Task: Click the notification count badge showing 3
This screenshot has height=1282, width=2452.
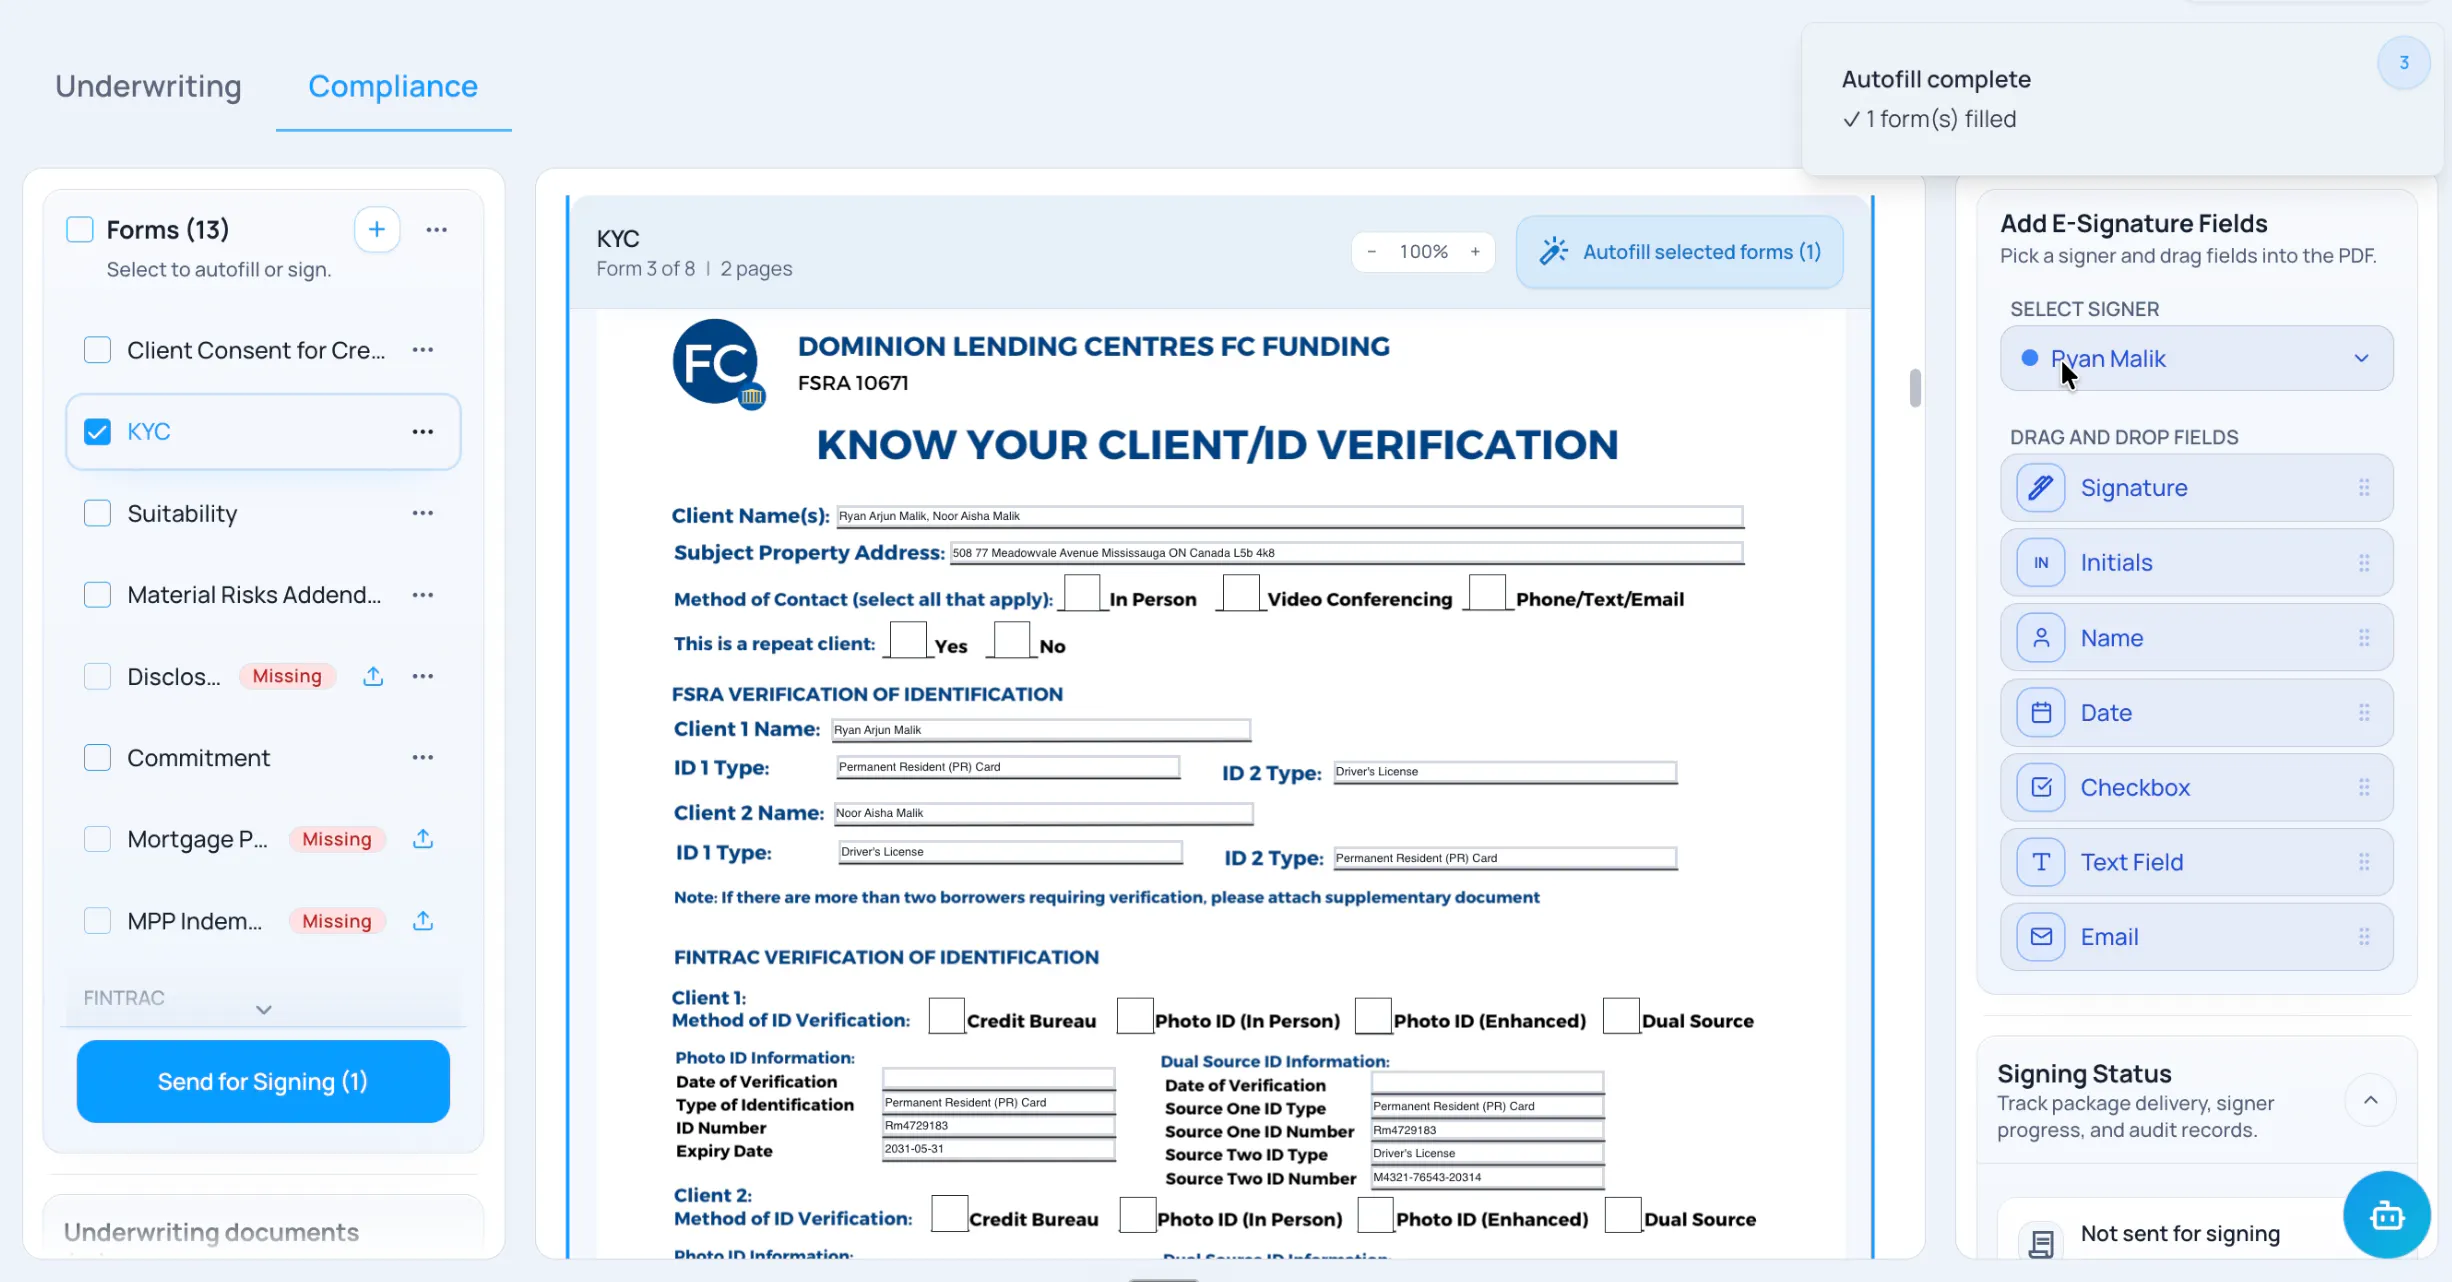Action: click(2404, 63)
